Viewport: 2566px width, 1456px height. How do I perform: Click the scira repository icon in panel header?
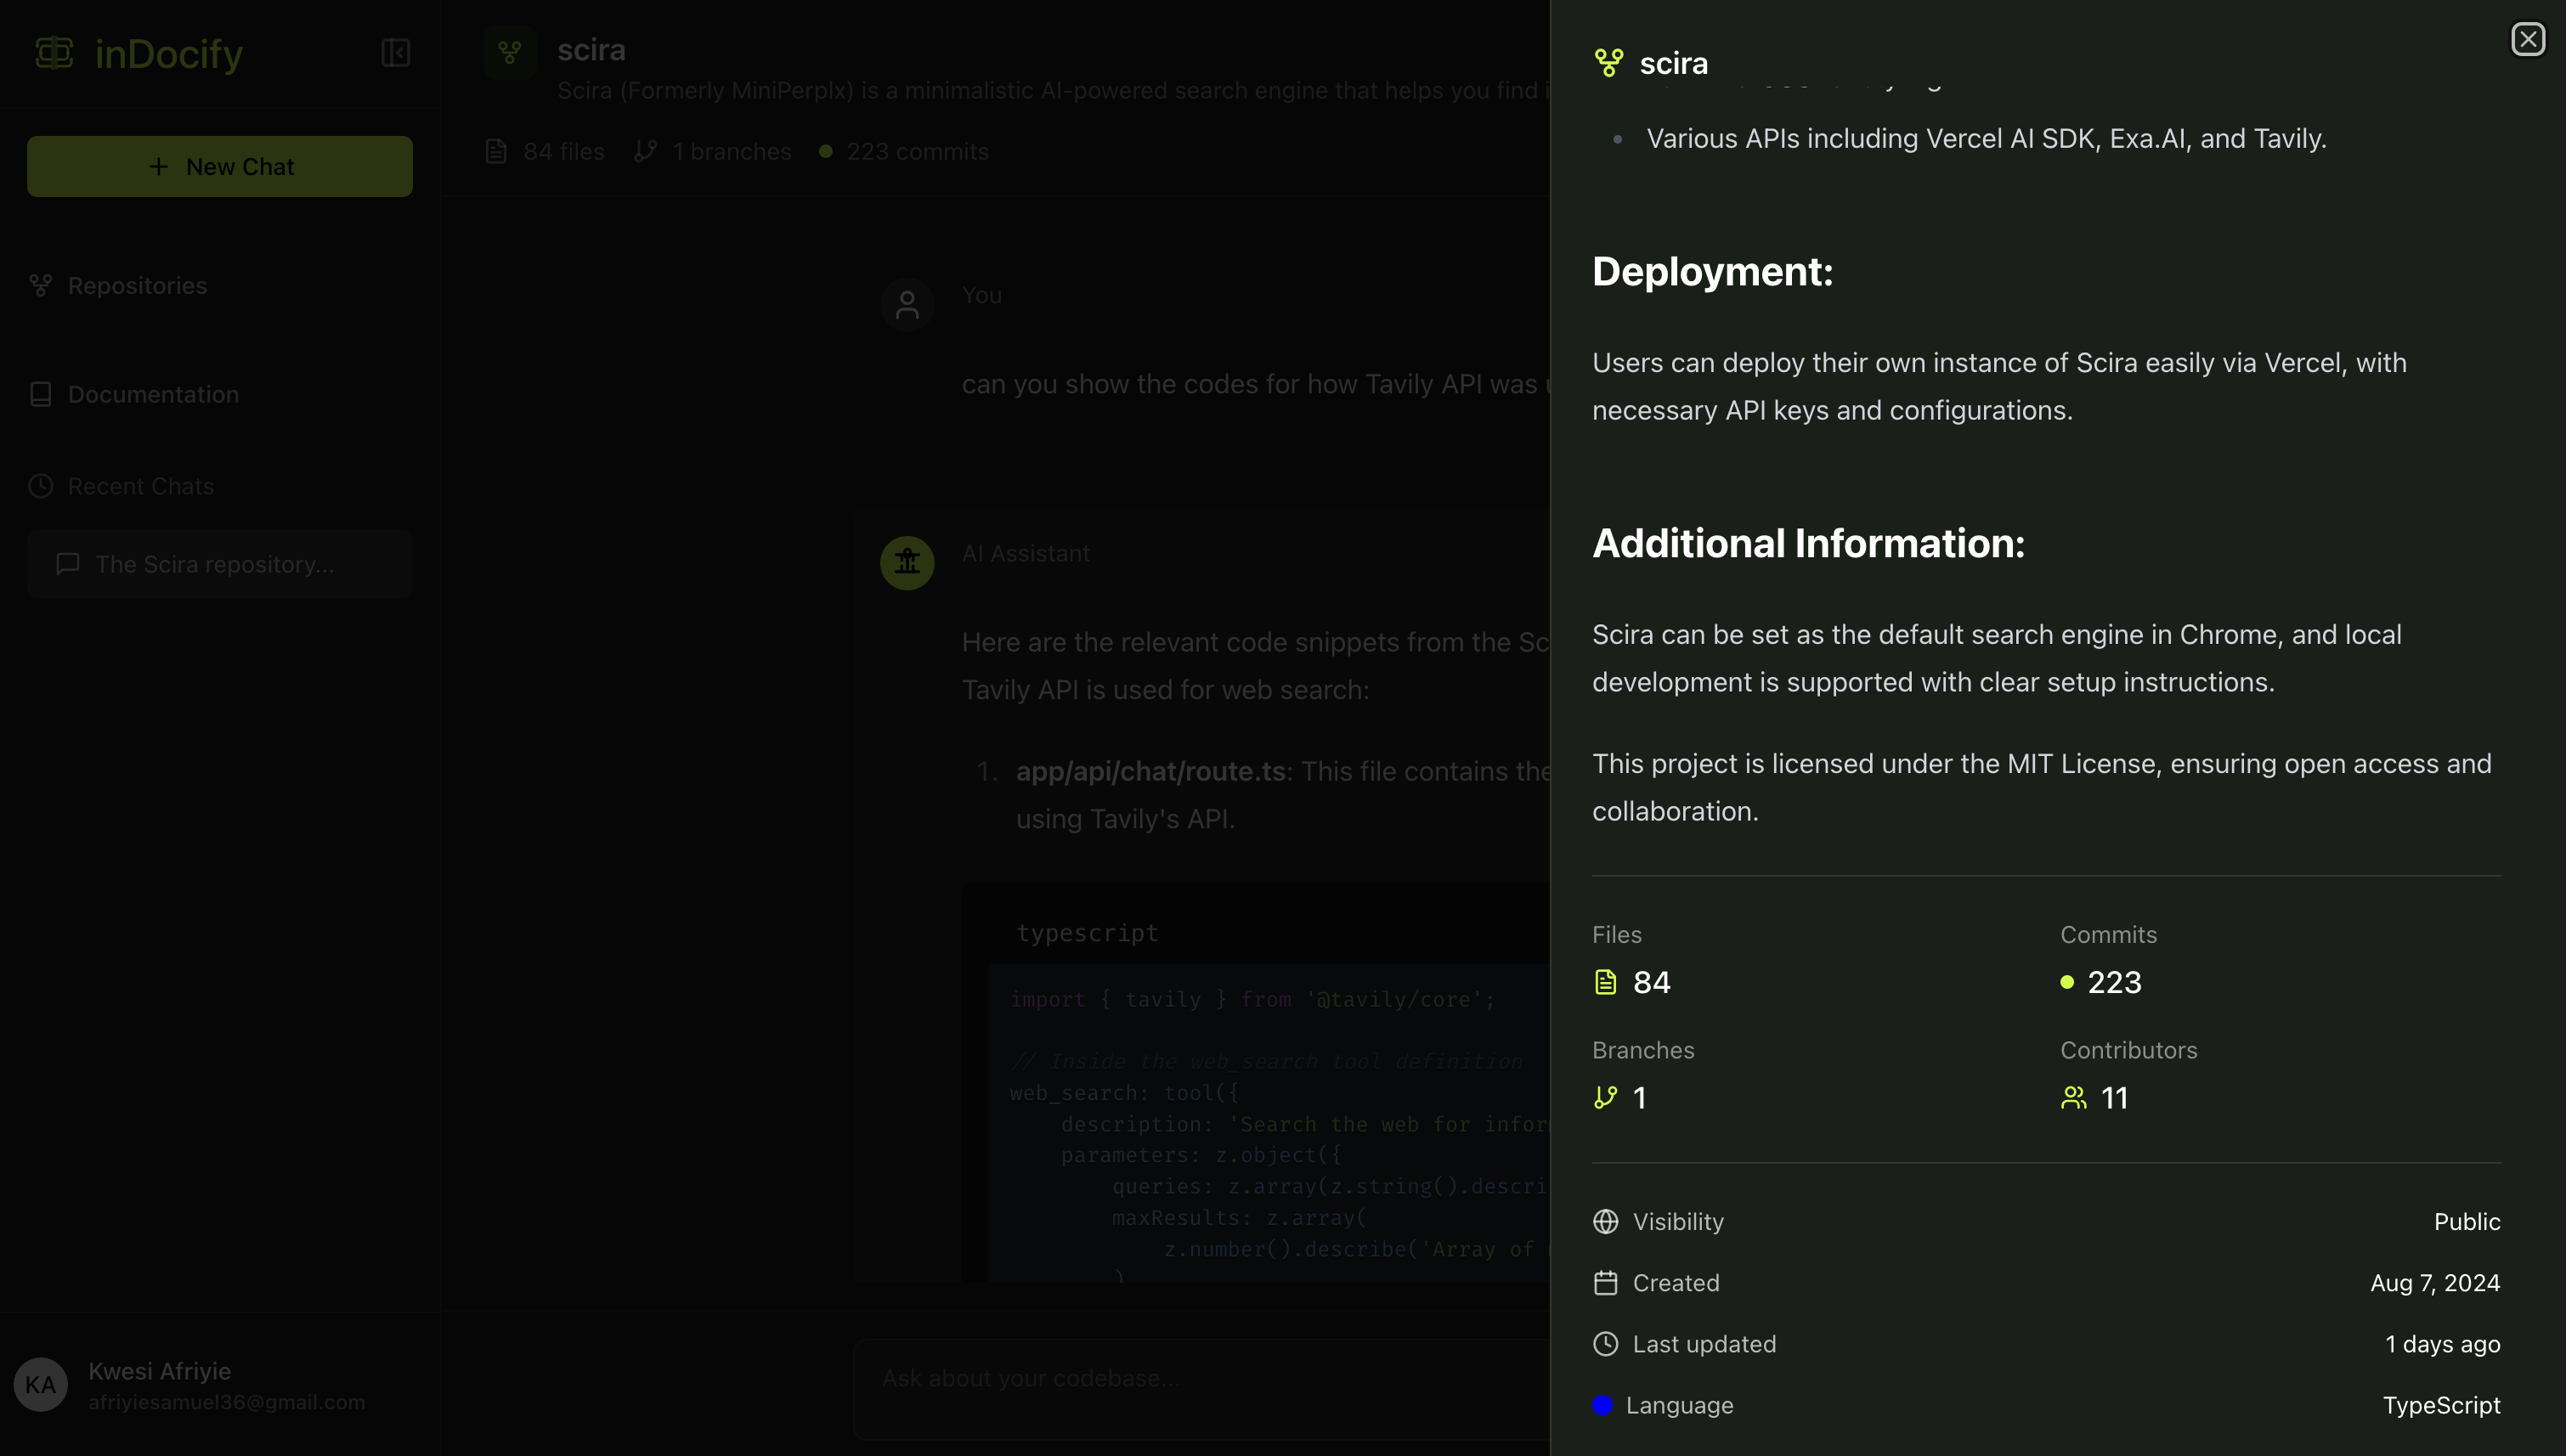[1608, 63]
